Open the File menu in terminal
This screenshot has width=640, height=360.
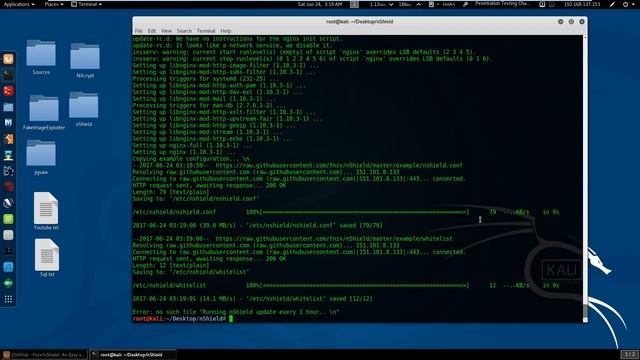(x=138, y=31)
